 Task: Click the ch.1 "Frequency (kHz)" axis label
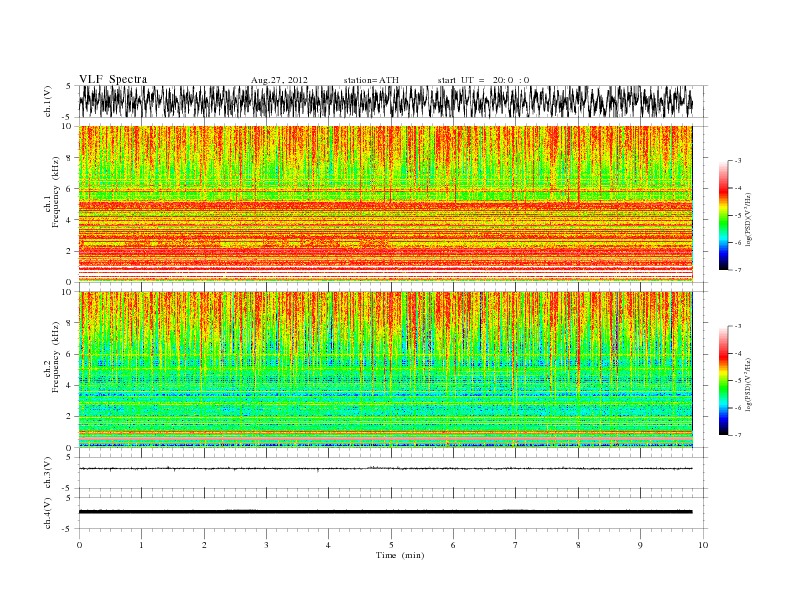[x=56, y=192]
